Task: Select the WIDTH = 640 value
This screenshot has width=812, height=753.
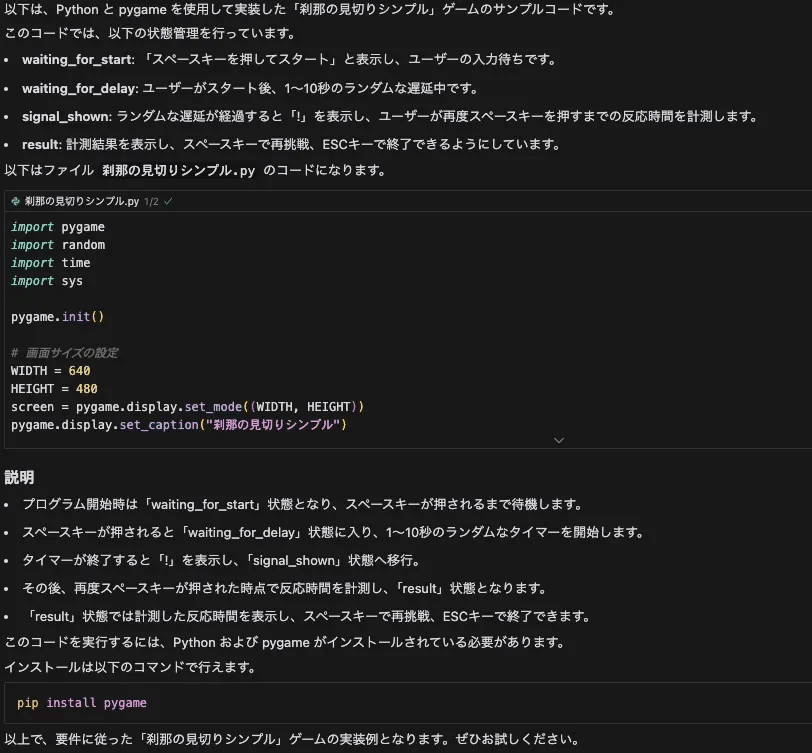Action: (79, 370)
